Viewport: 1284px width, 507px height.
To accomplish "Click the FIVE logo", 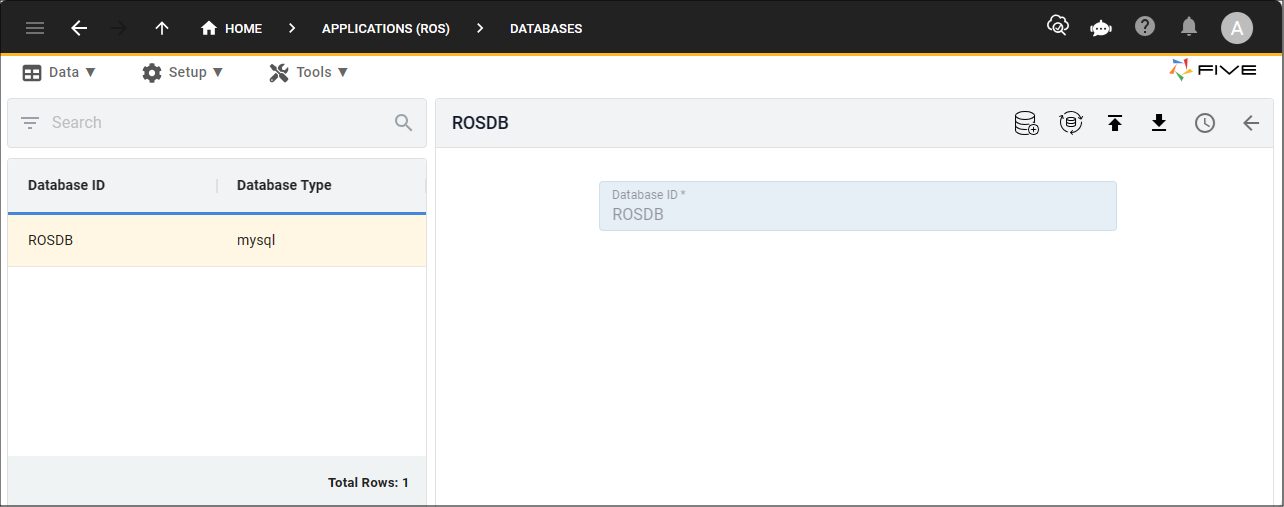I will coord(1213,71).
